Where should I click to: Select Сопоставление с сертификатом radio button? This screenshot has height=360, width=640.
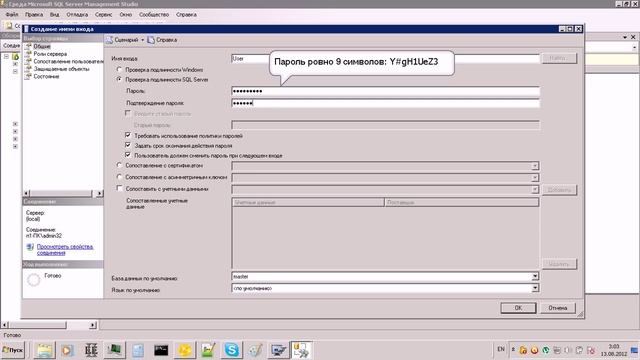[119, 165]
